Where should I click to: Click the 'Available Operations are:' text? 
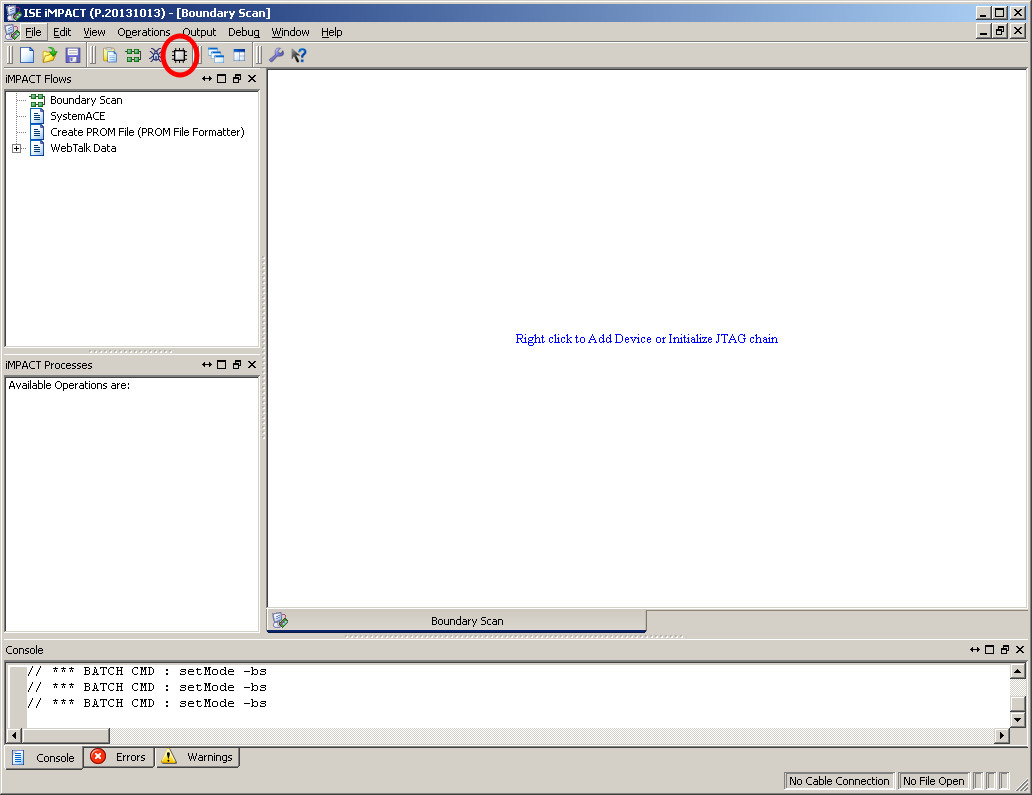click(69, 385)
